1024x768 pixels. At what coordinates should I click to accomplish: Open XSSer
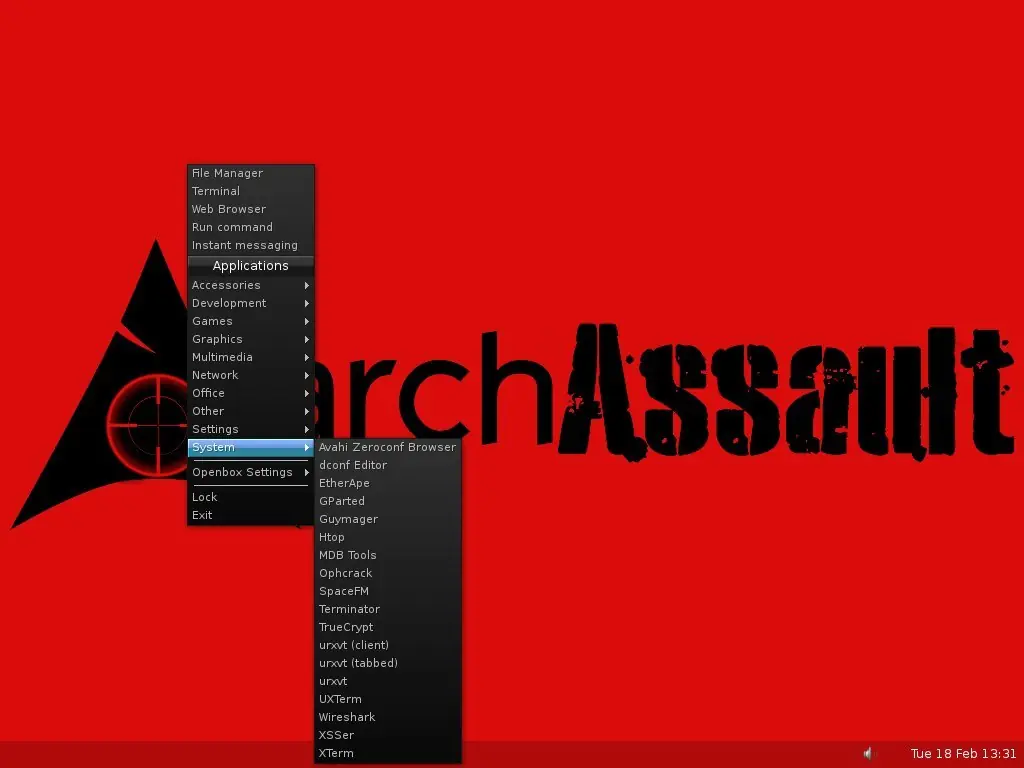tap(388, 735)
